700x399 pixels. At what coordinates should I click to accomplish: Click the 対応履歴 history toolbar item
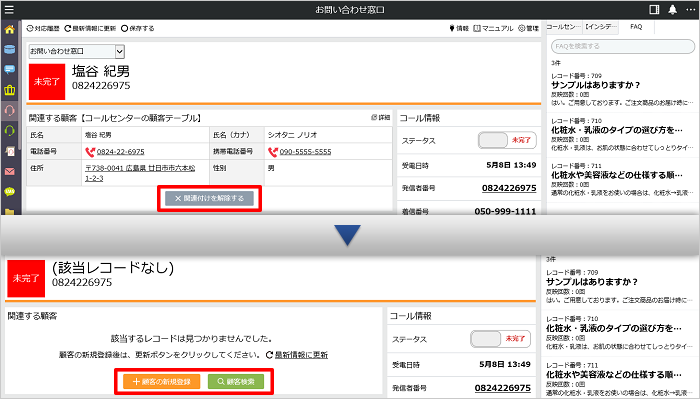[43, 28]
